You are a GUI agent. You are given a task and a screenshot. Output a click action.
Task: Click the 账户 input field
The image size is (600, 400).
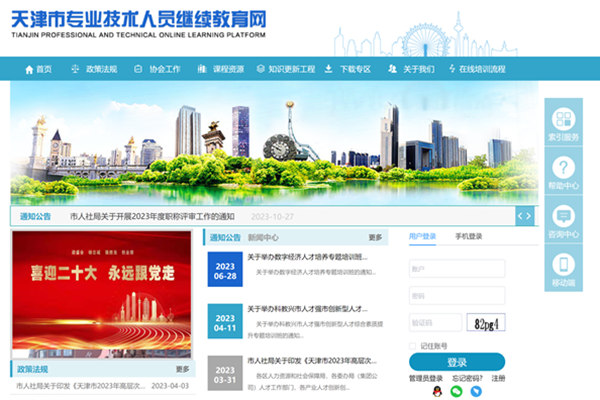457,269
